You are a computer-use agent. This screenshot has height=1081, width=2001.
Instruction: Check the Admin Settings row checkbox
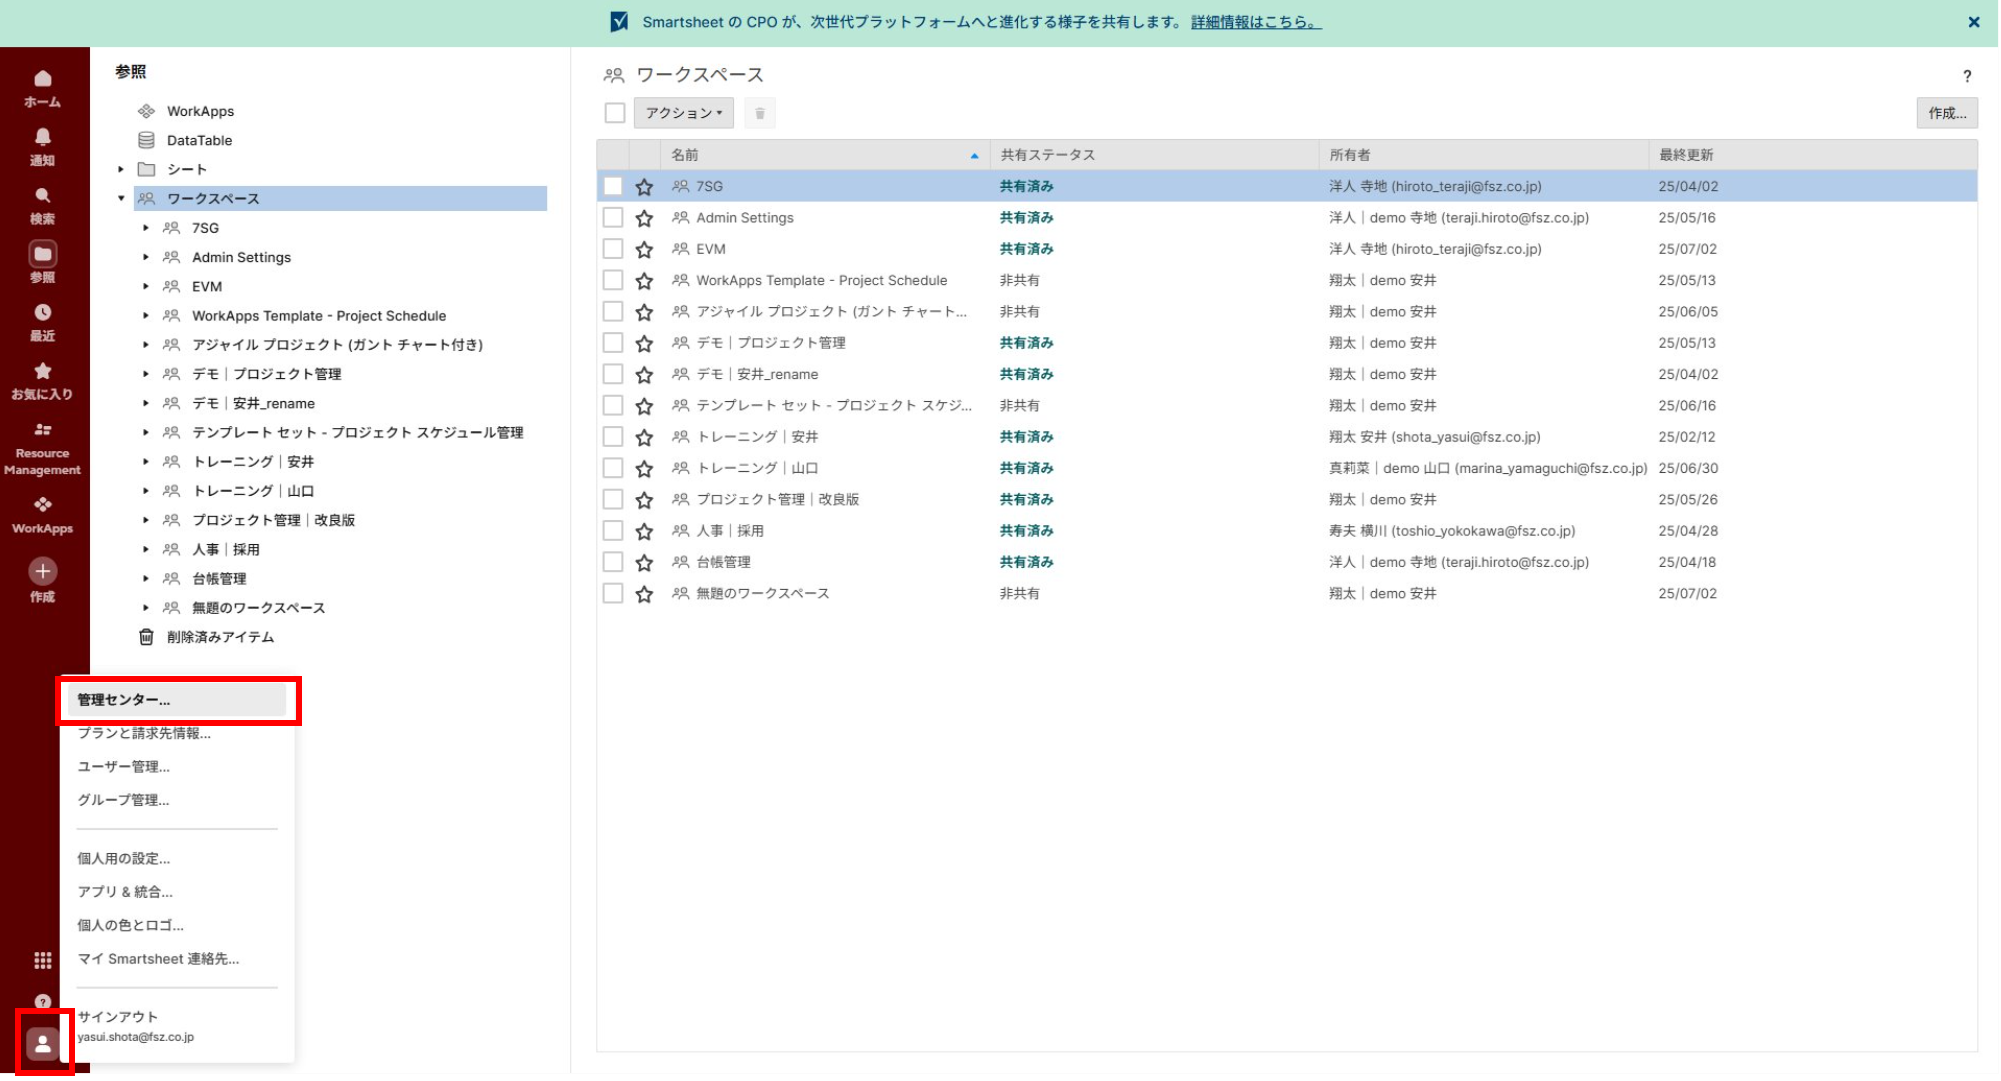613,217
